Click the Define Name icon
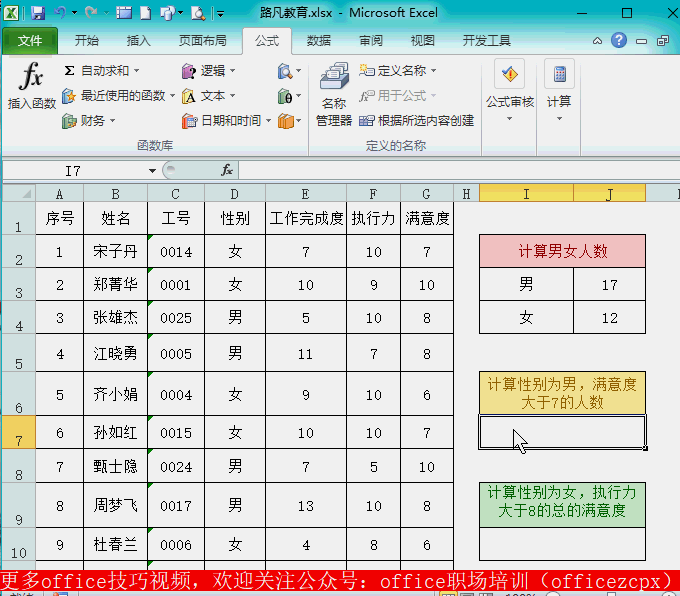 [367, 70]
